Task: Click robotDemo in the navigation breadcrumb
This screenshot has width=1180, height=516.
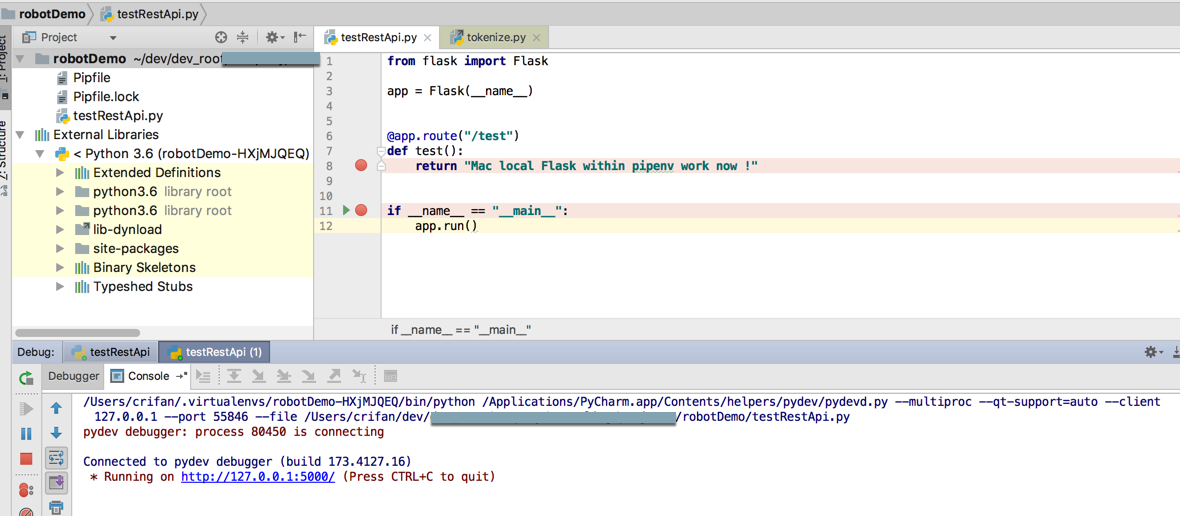Action: click(x=44, y=14)
